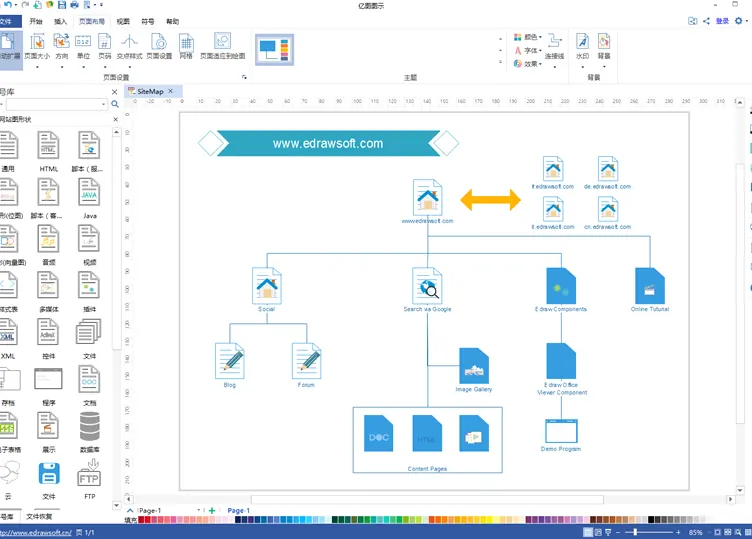Select the 视频 video shape in library
The image size is (752, 539).
point(89,245)
